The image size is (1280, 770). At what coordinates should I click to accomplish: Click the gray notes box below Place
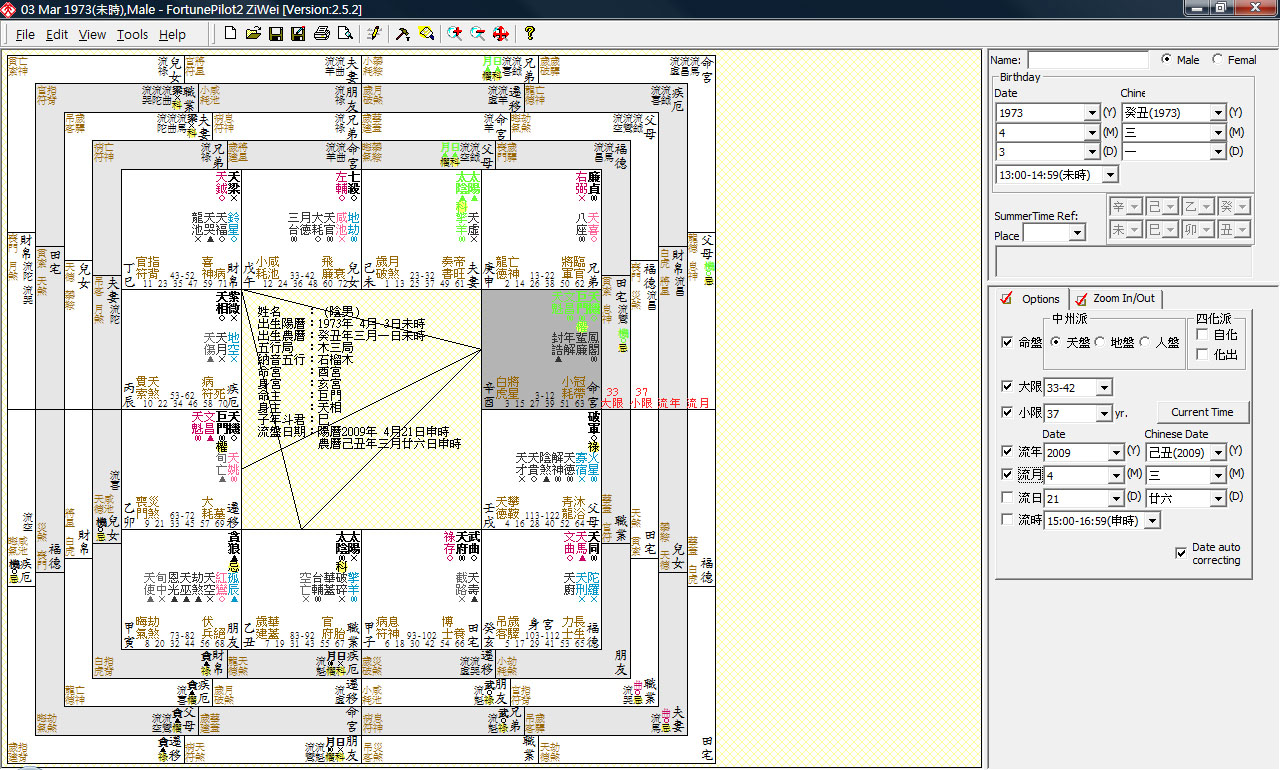pos(1124,262)
